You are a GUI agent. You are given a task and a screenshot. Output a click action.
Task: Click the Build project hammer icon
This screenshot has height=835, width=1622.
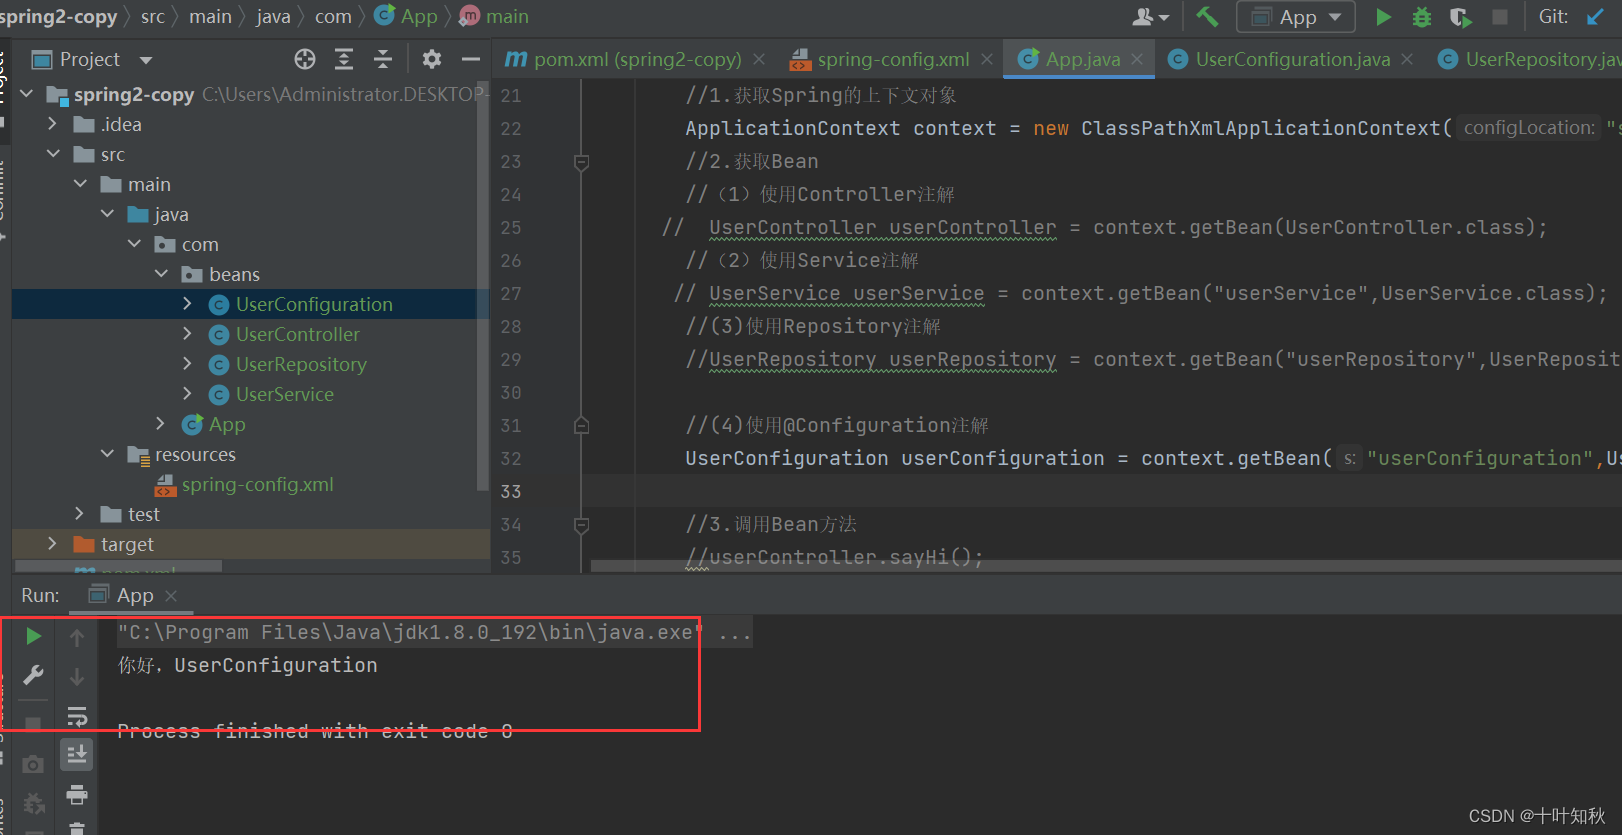coord(1207,16)
